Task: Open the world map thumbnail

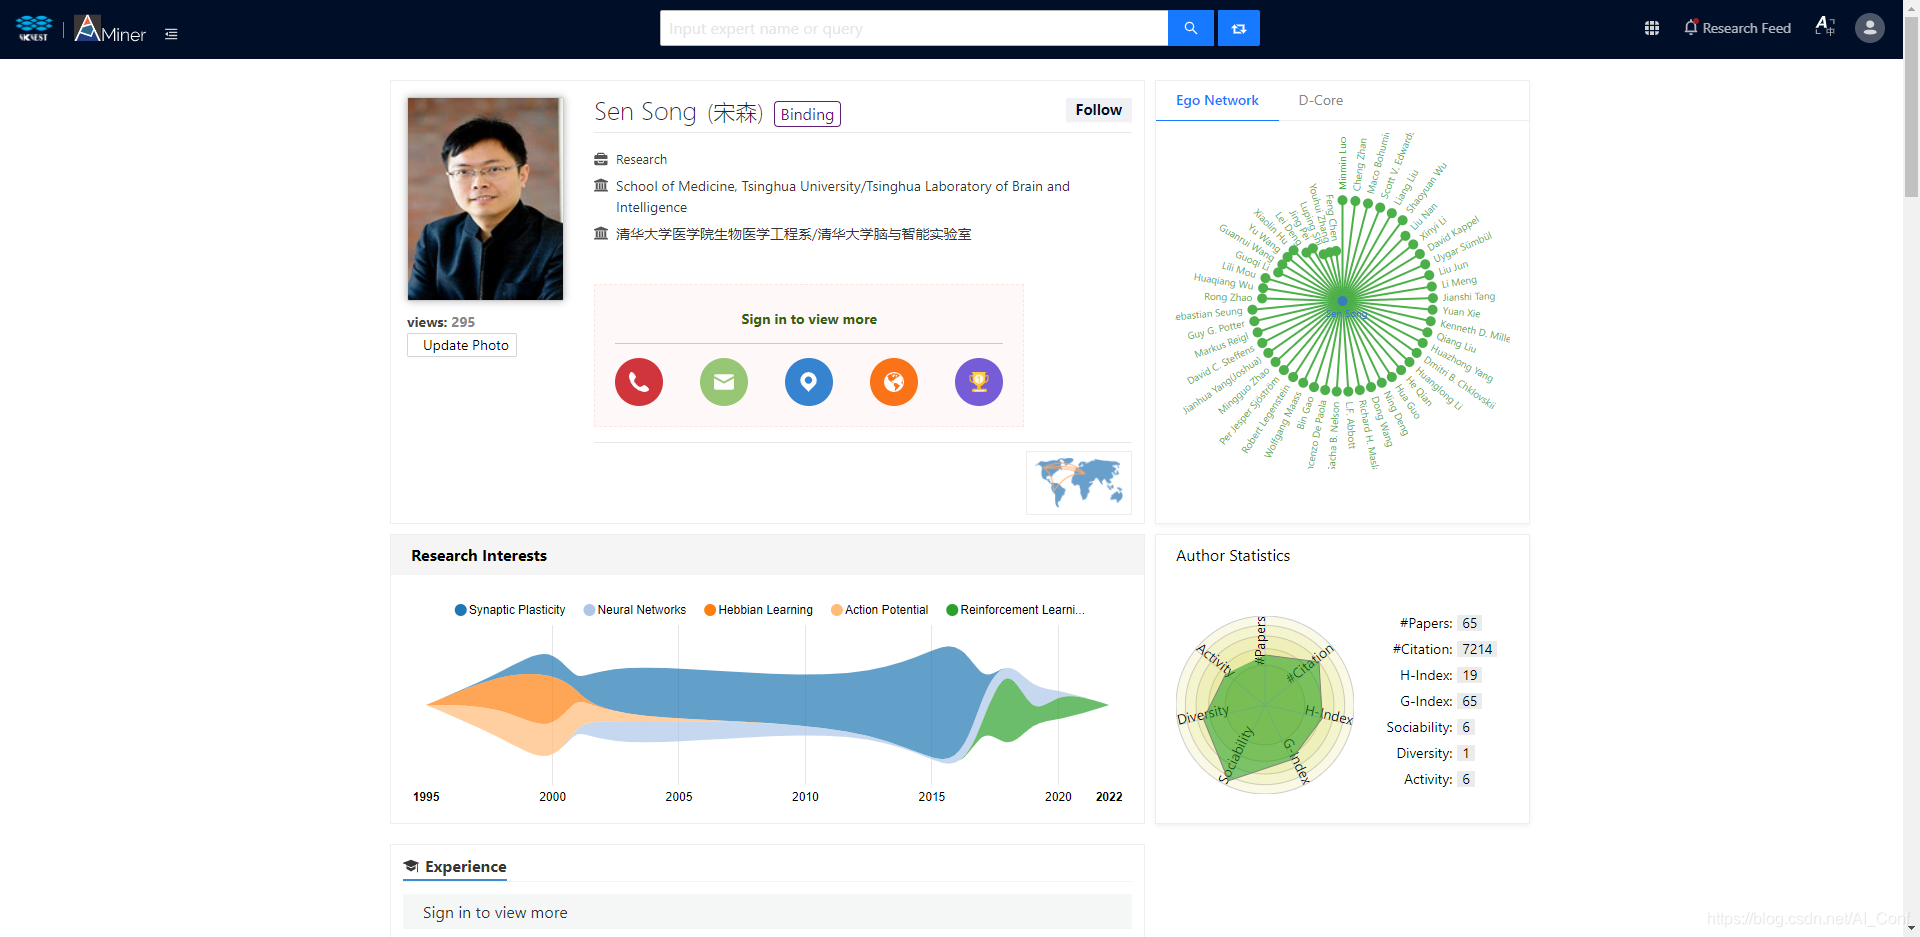Action: [1078, 482]
